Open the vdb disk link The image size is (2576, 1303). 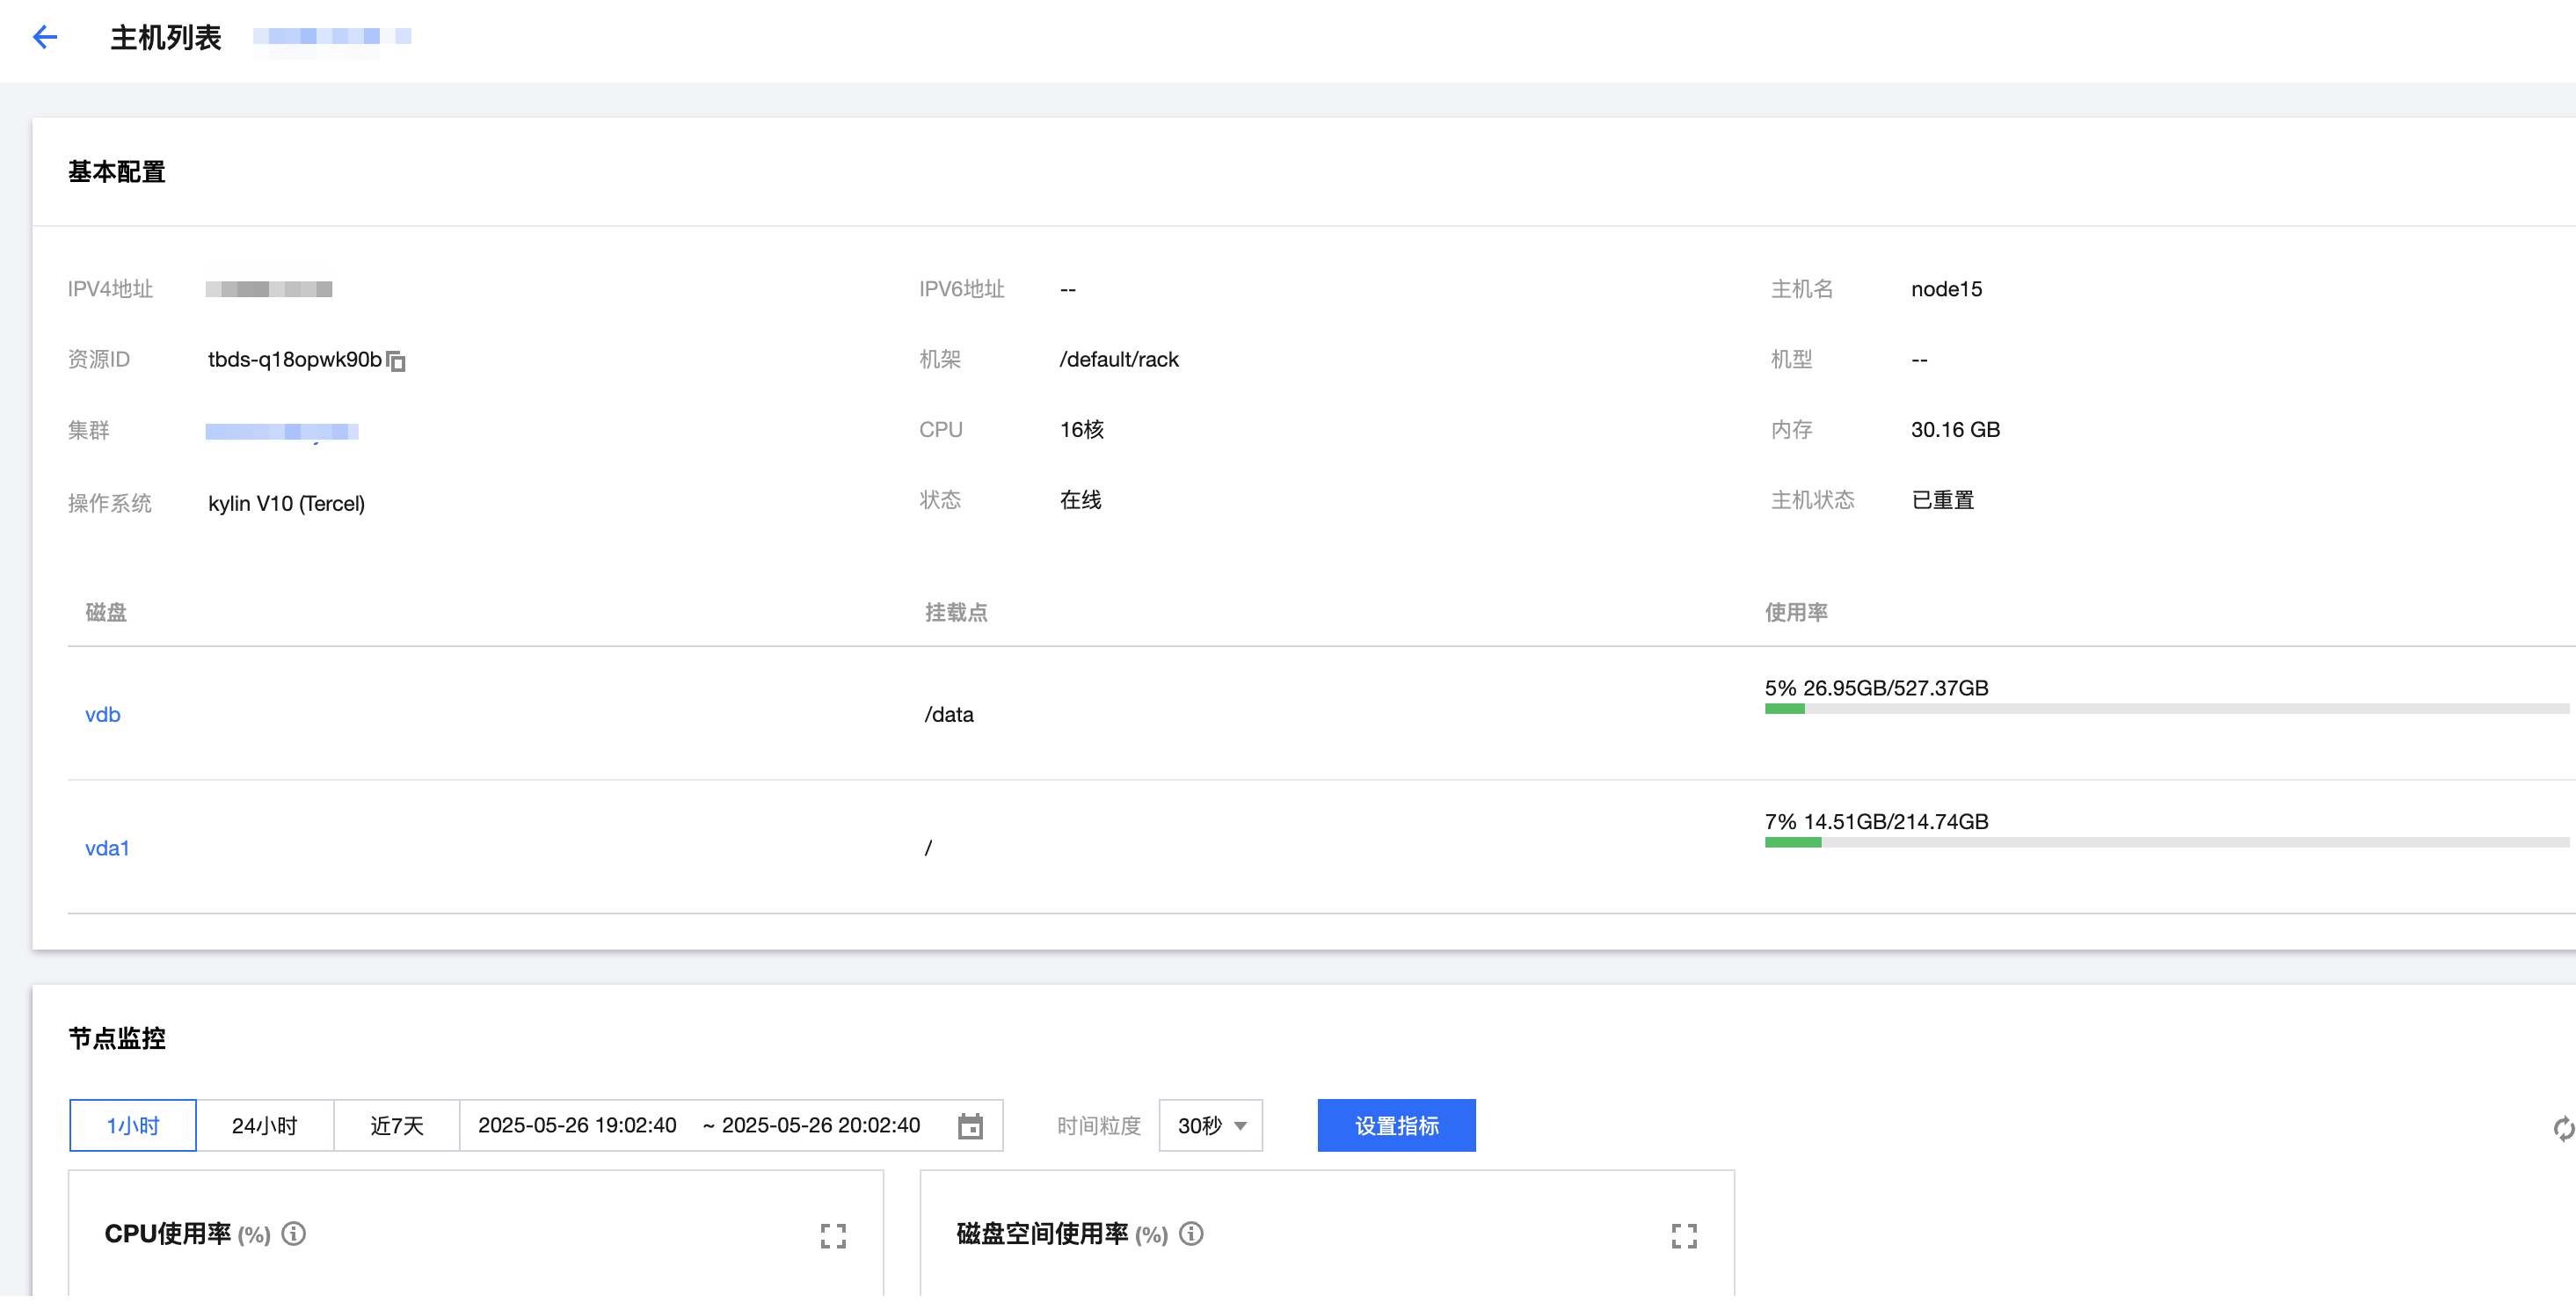tap(103, 714)
